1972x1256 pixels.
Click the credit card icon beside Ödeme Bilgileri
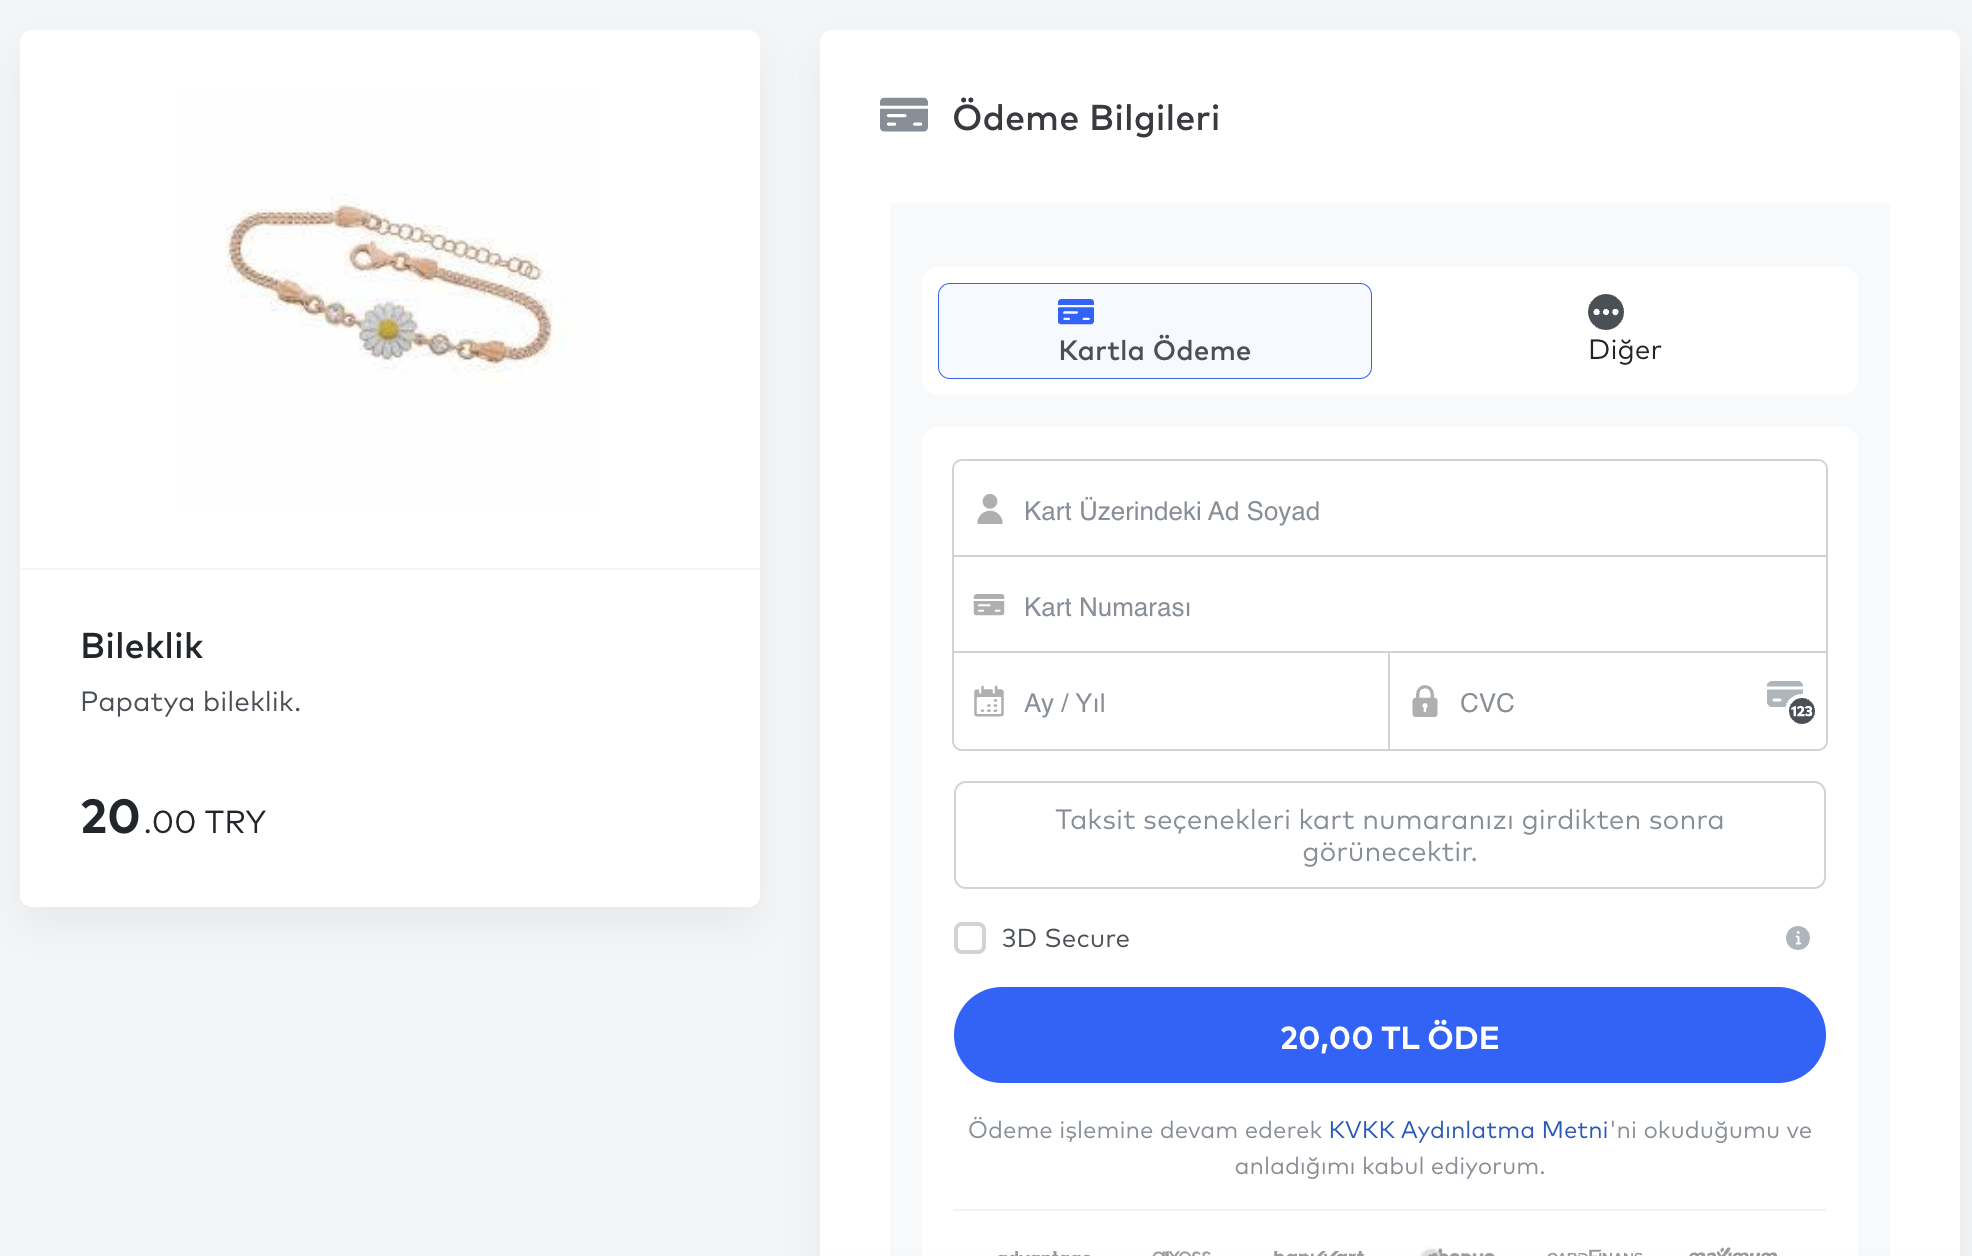903,115
